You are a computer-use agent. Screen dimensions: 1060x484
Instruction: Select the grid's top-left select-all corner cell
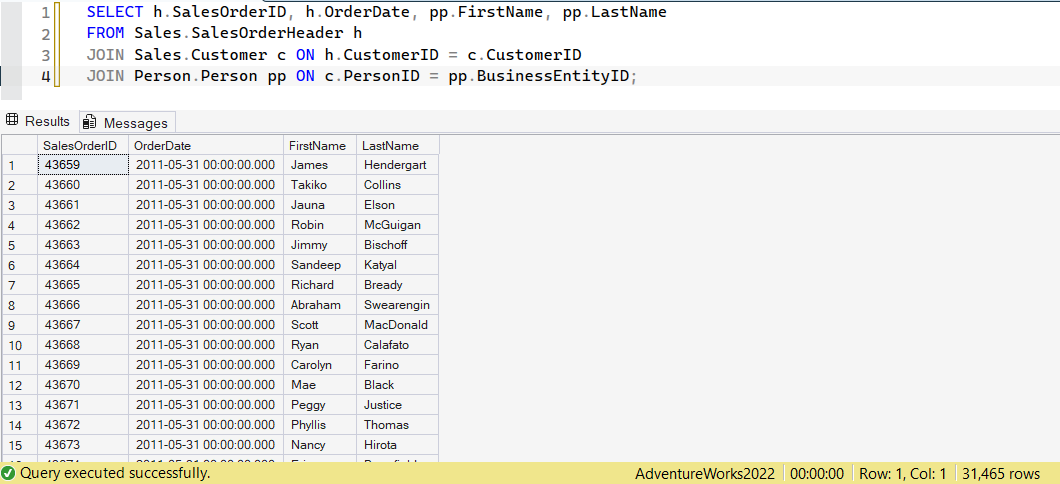coord(20,145)
